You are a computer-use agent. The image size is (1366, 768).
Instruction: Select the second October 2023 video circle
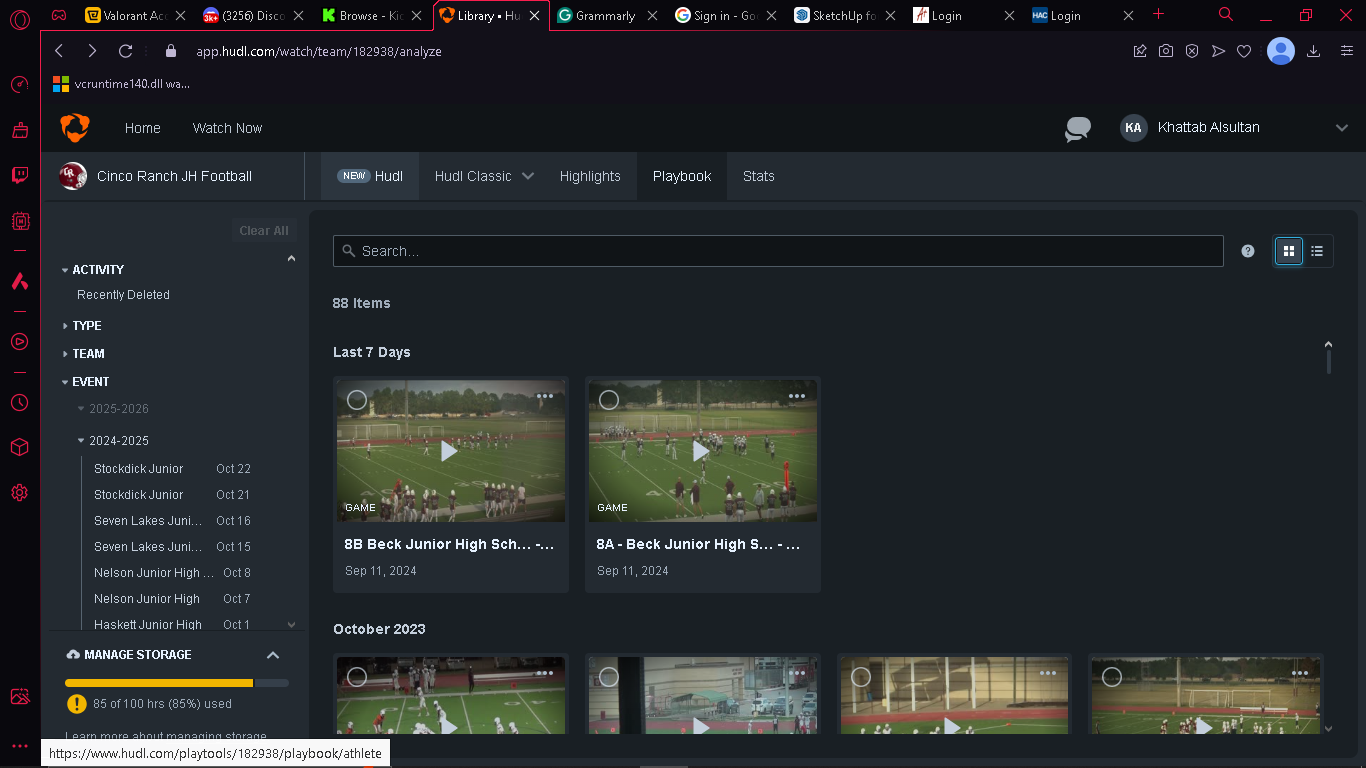[609, 677]
